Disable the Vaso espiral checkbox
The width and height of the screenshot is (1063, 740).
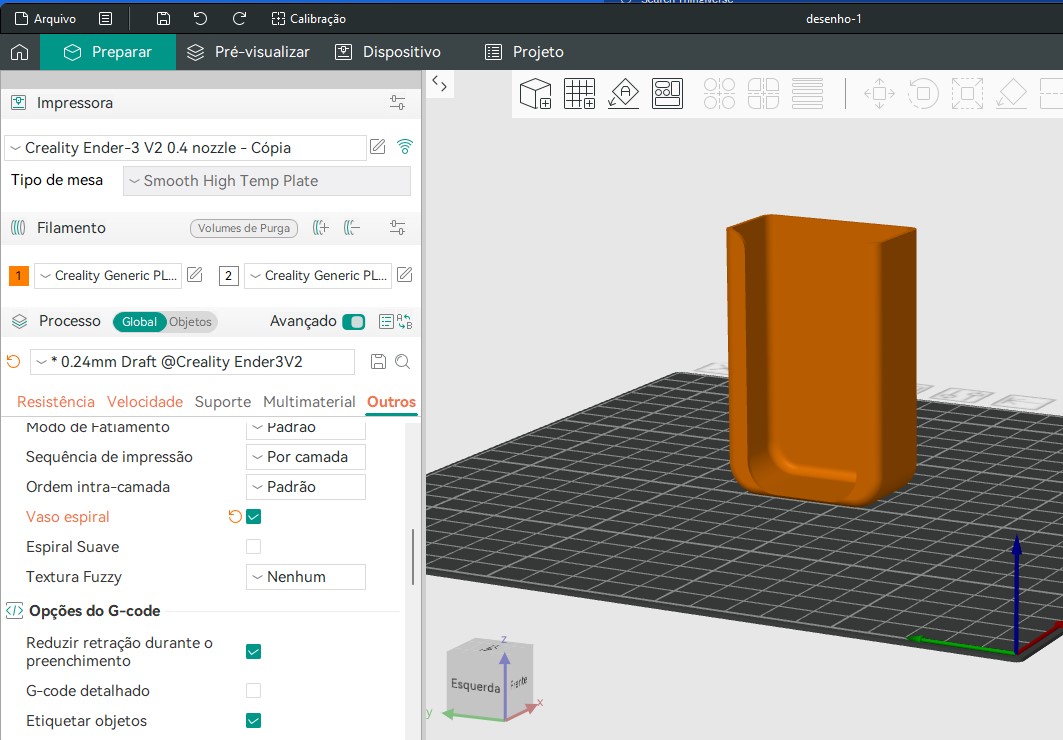pos(254,517)
